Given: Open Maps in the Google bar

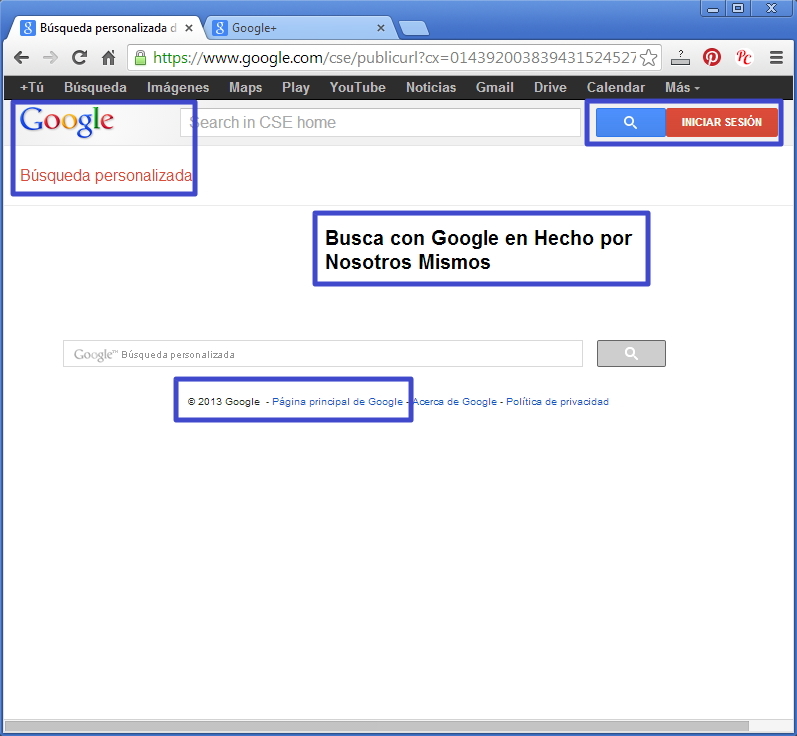Looking at the screenshot, I should pos(246,87).
